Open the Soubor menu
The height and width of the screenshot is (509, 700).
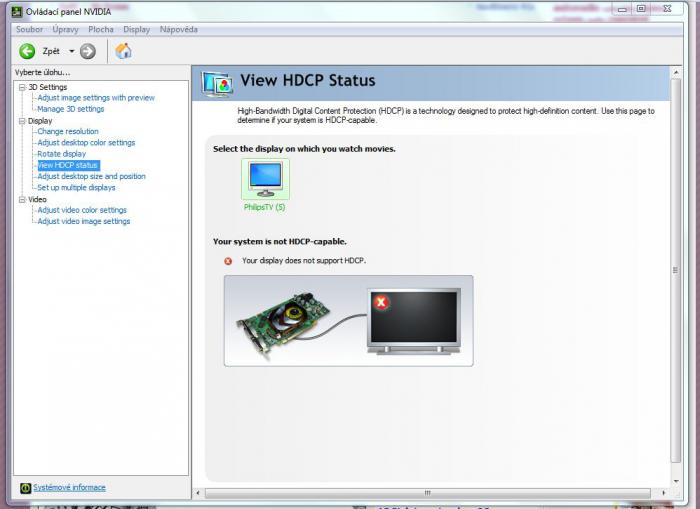29,29
